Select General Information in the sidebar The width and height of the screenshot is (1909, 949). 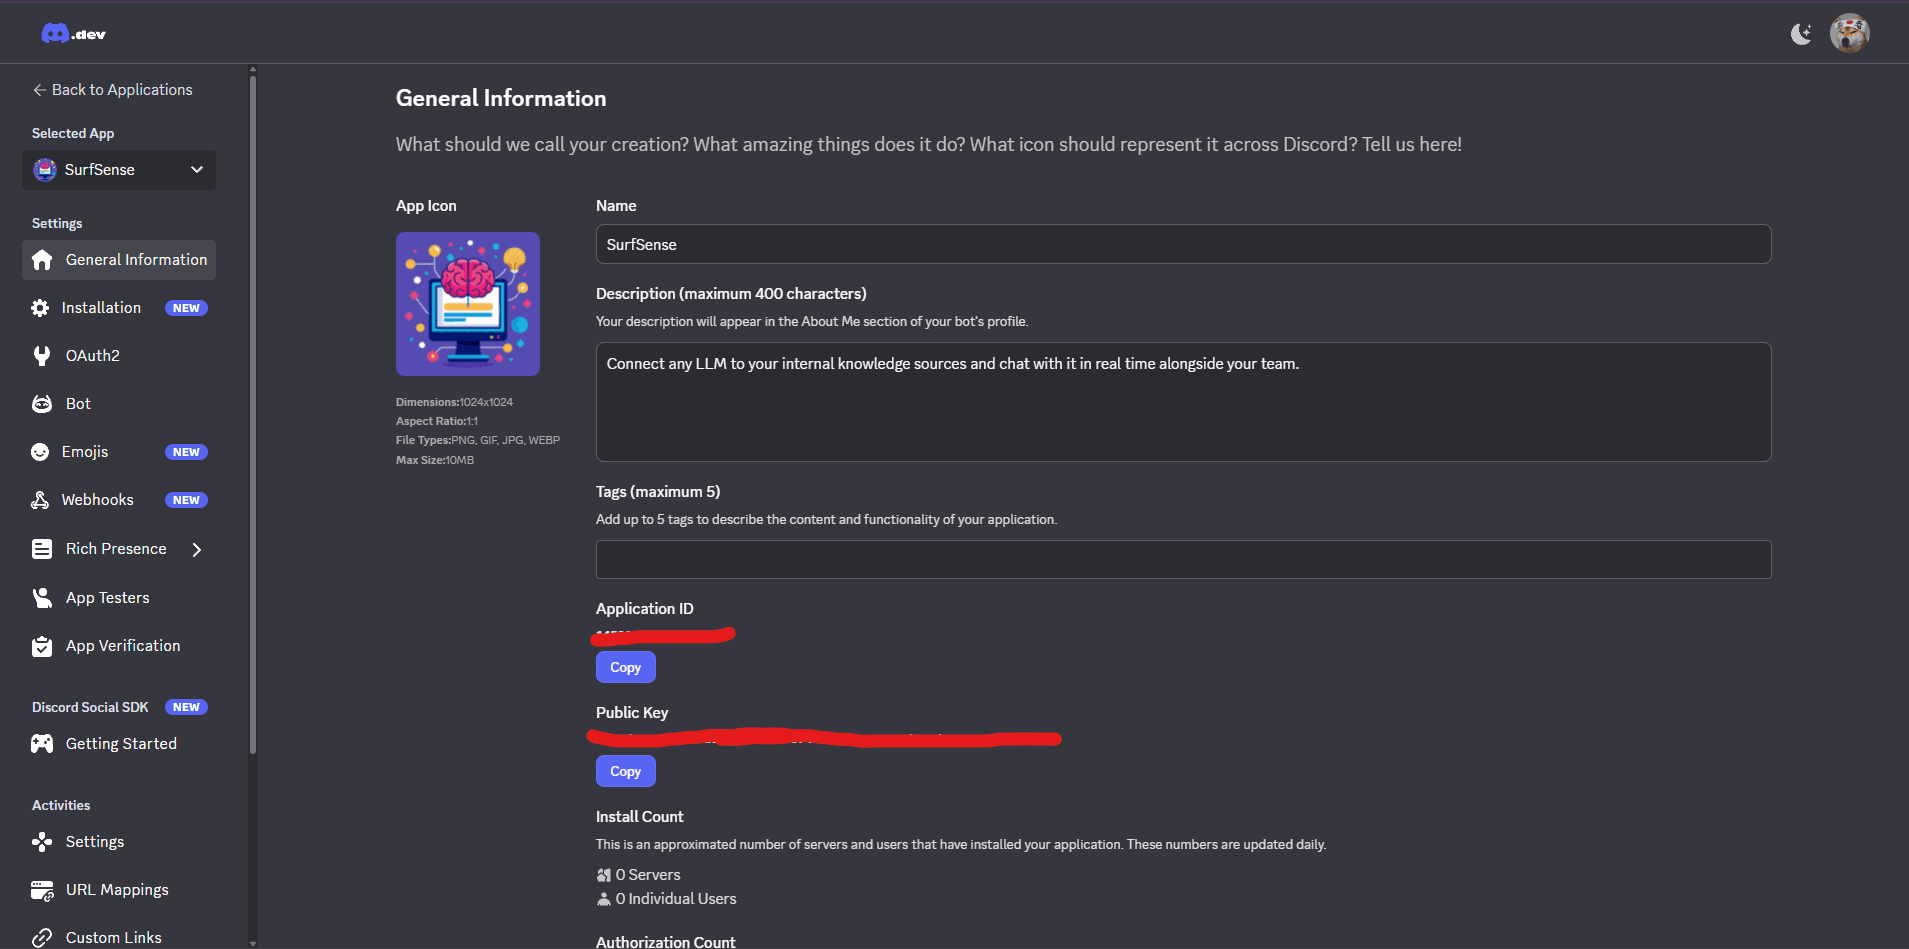coord(135,259)
